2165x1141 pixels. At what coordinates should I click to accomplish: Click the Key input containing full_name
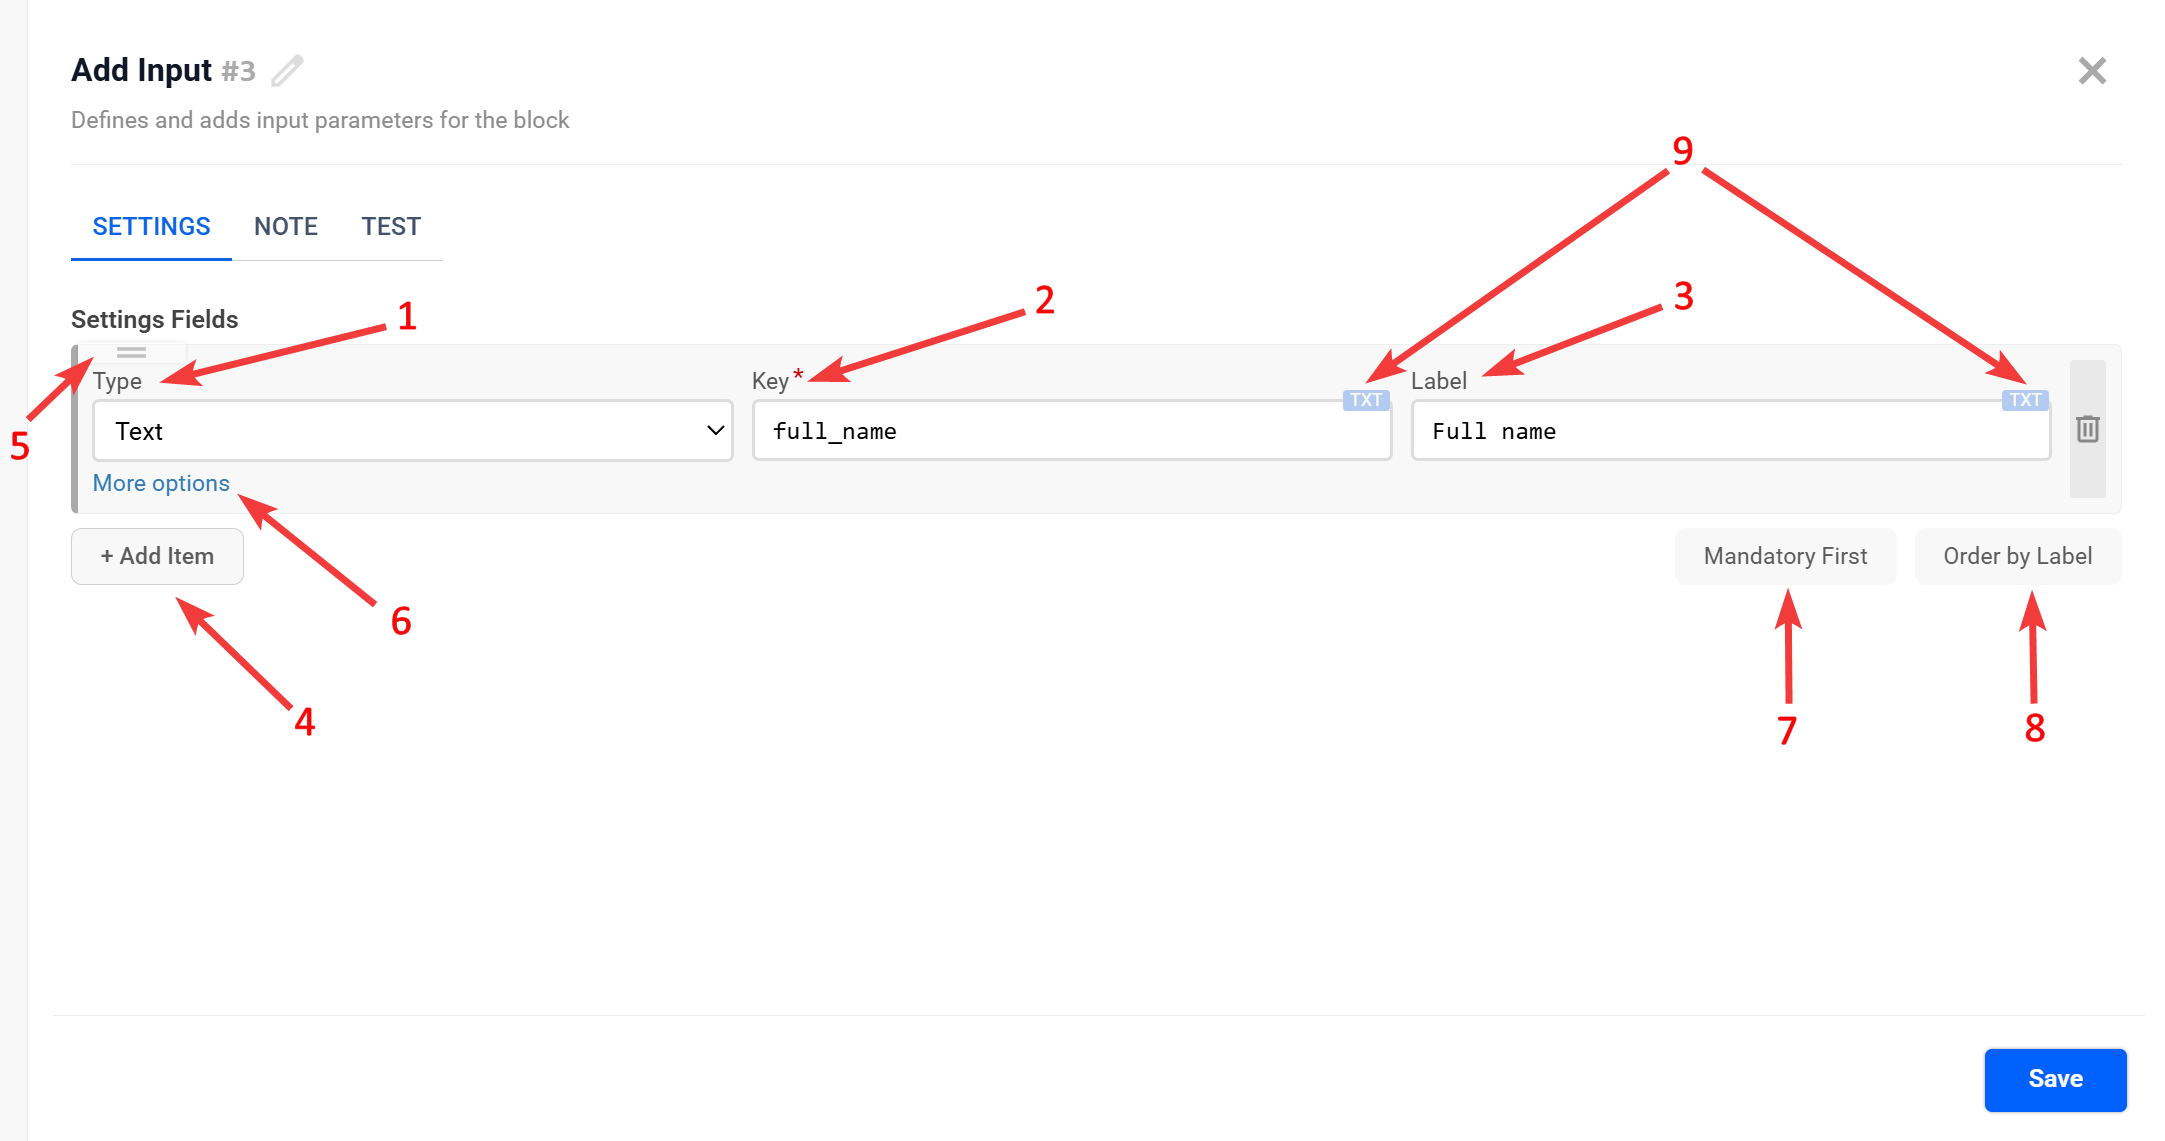[x=1070, y=431]
